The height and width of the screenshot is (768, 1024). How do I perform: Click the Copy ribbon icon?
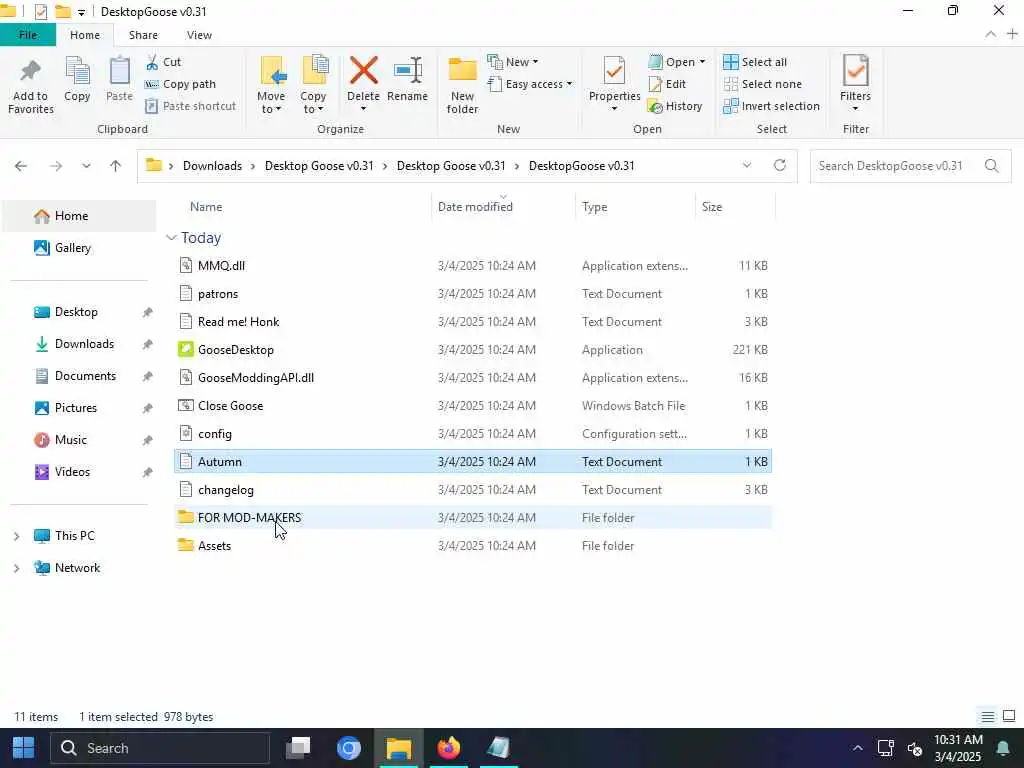77,71
